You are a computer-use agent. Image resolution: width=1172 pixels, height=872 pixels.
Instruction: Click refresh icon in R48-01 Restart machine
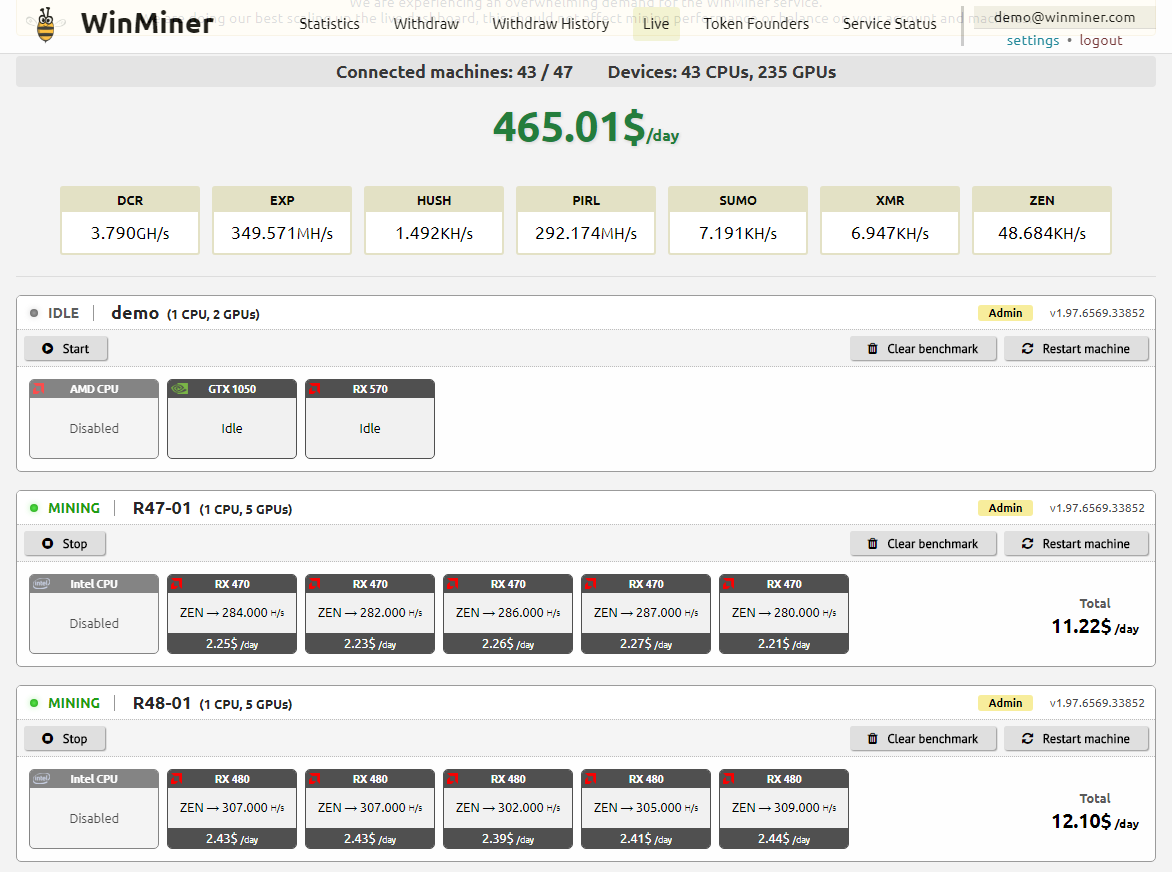[x=1028, y=739]
